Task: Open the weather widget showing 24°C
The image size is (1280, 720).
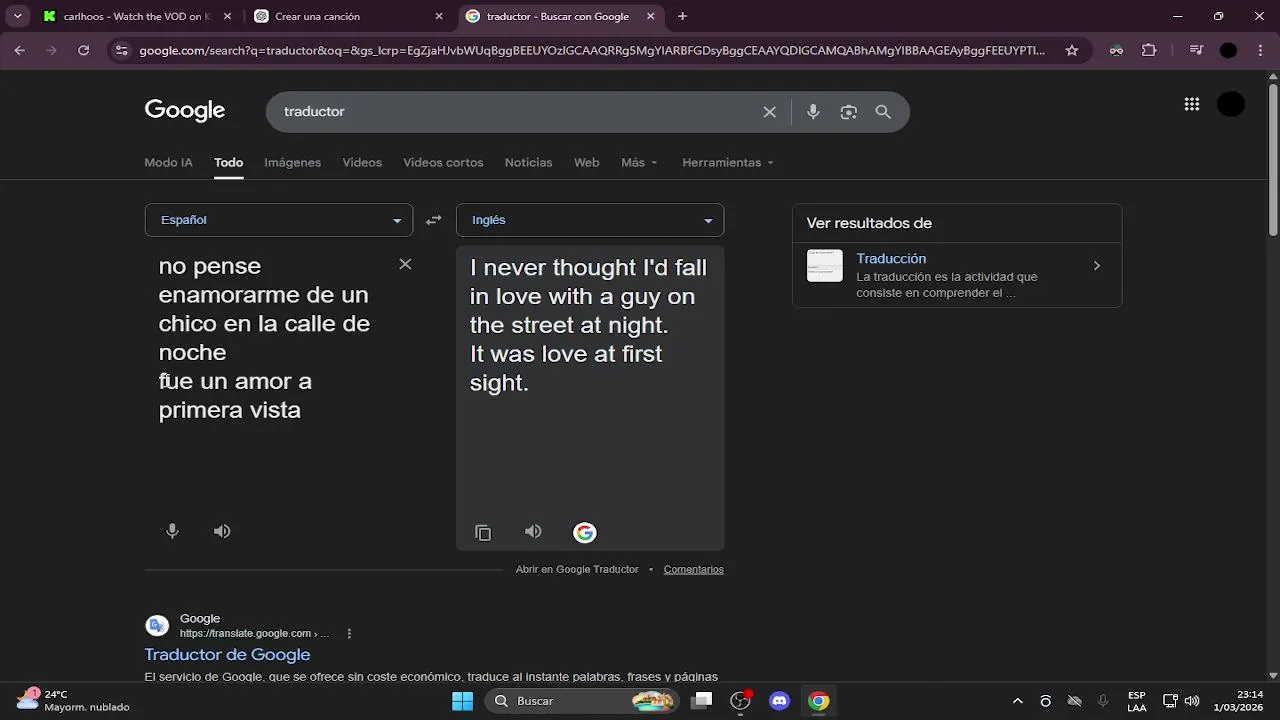Action: coord(73,701)
